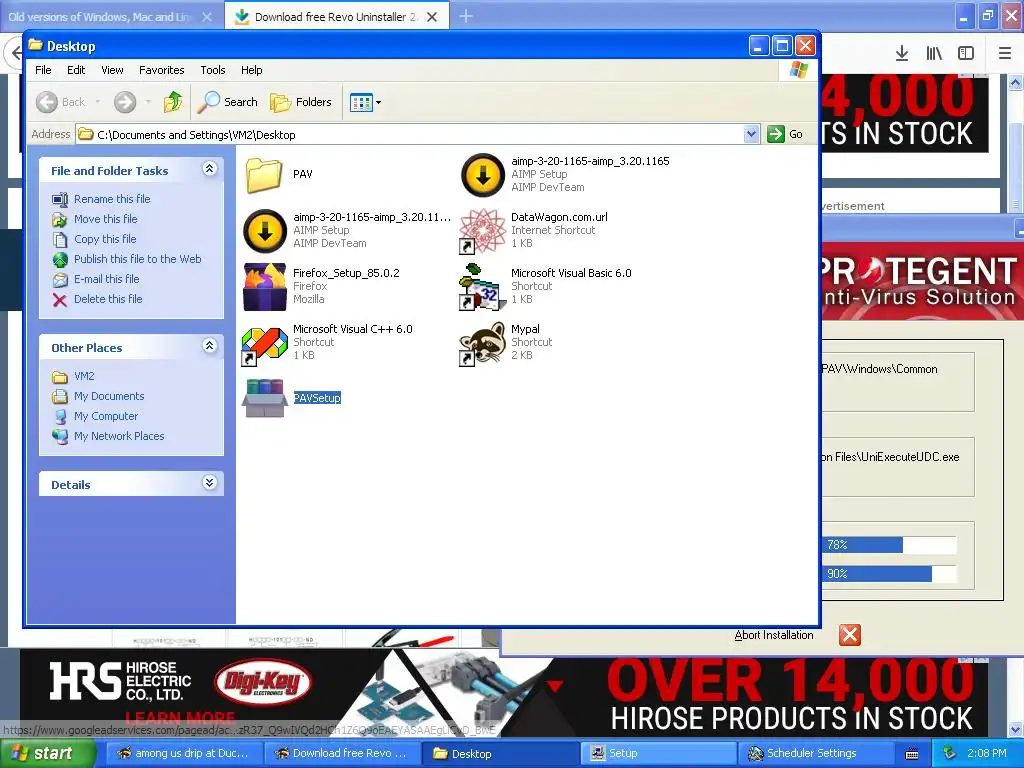
Task: Switch to Setup taskbar item
Action: [x=658, y=754]
